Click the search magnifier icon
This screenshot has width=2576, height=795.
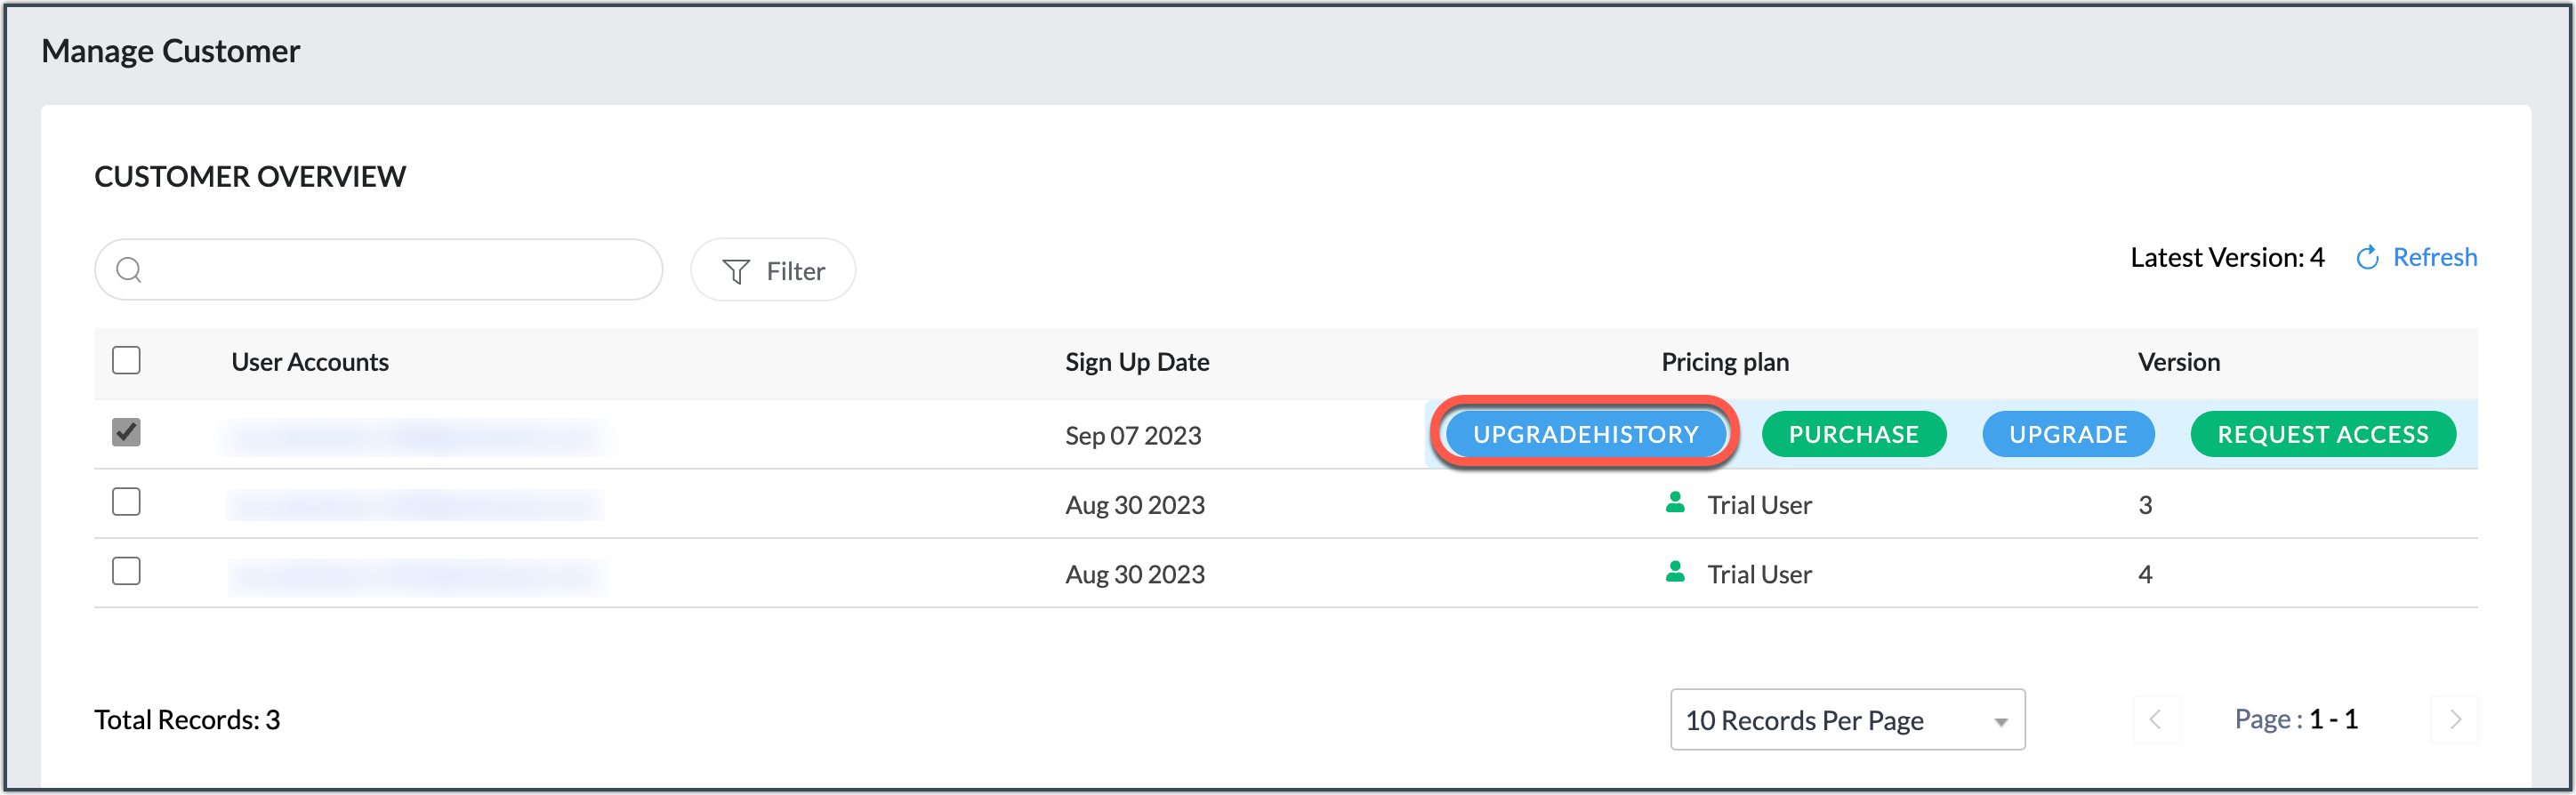pos(129,270)
